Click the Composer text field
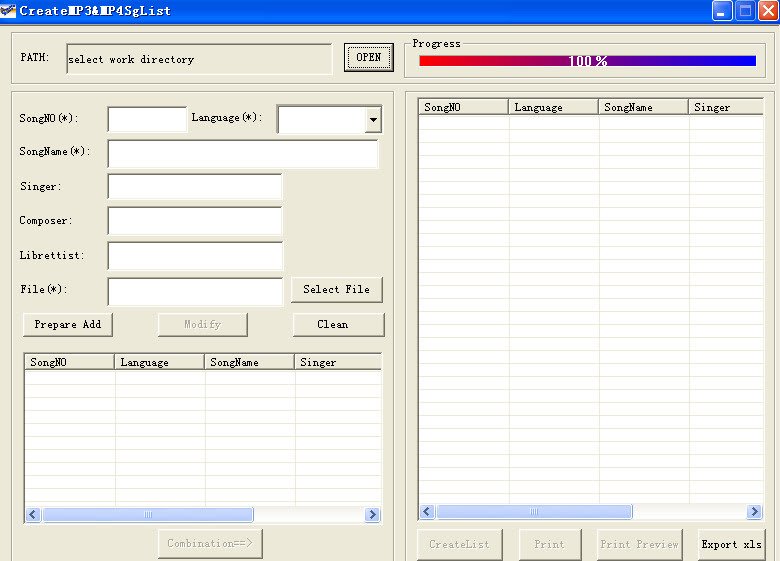This screenshot has width=780, height=561. [x=195, y=221]
